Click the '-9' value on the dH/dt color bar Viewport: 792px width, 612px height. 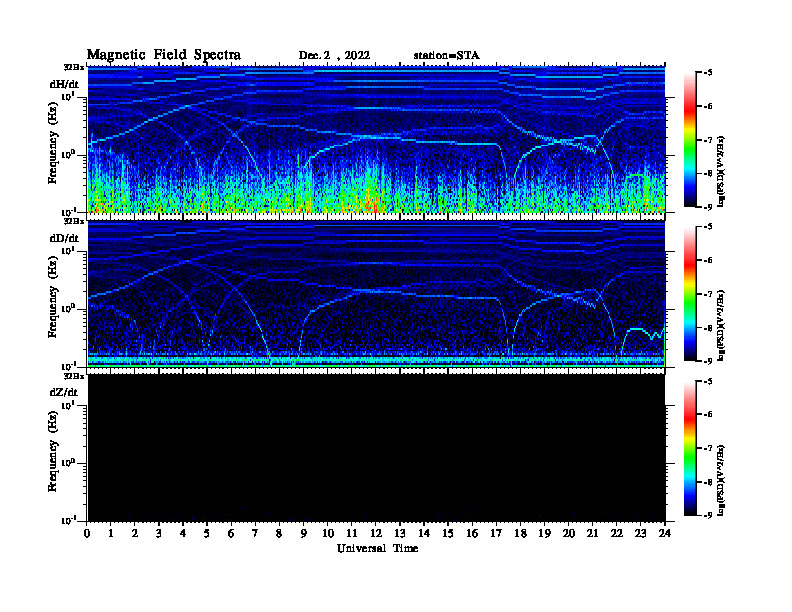(x=708, y=207)
